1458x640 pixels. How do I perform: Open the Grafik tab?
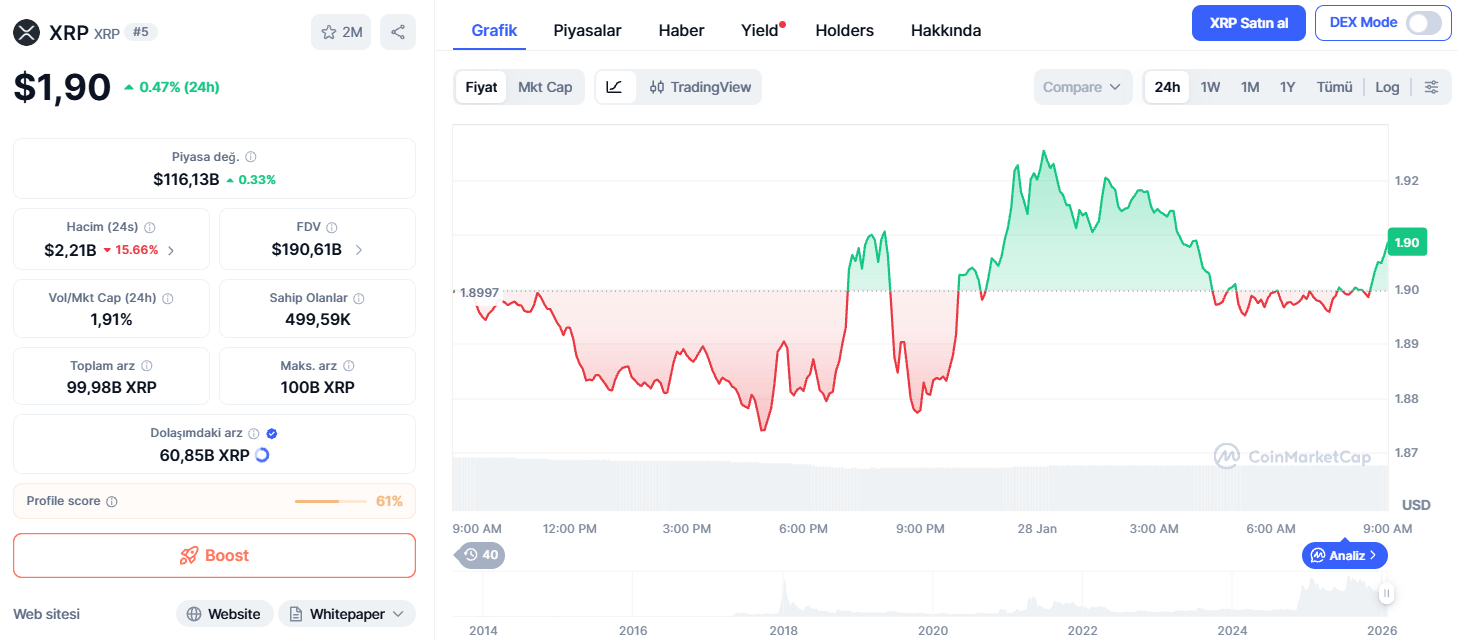pos(494,30)
